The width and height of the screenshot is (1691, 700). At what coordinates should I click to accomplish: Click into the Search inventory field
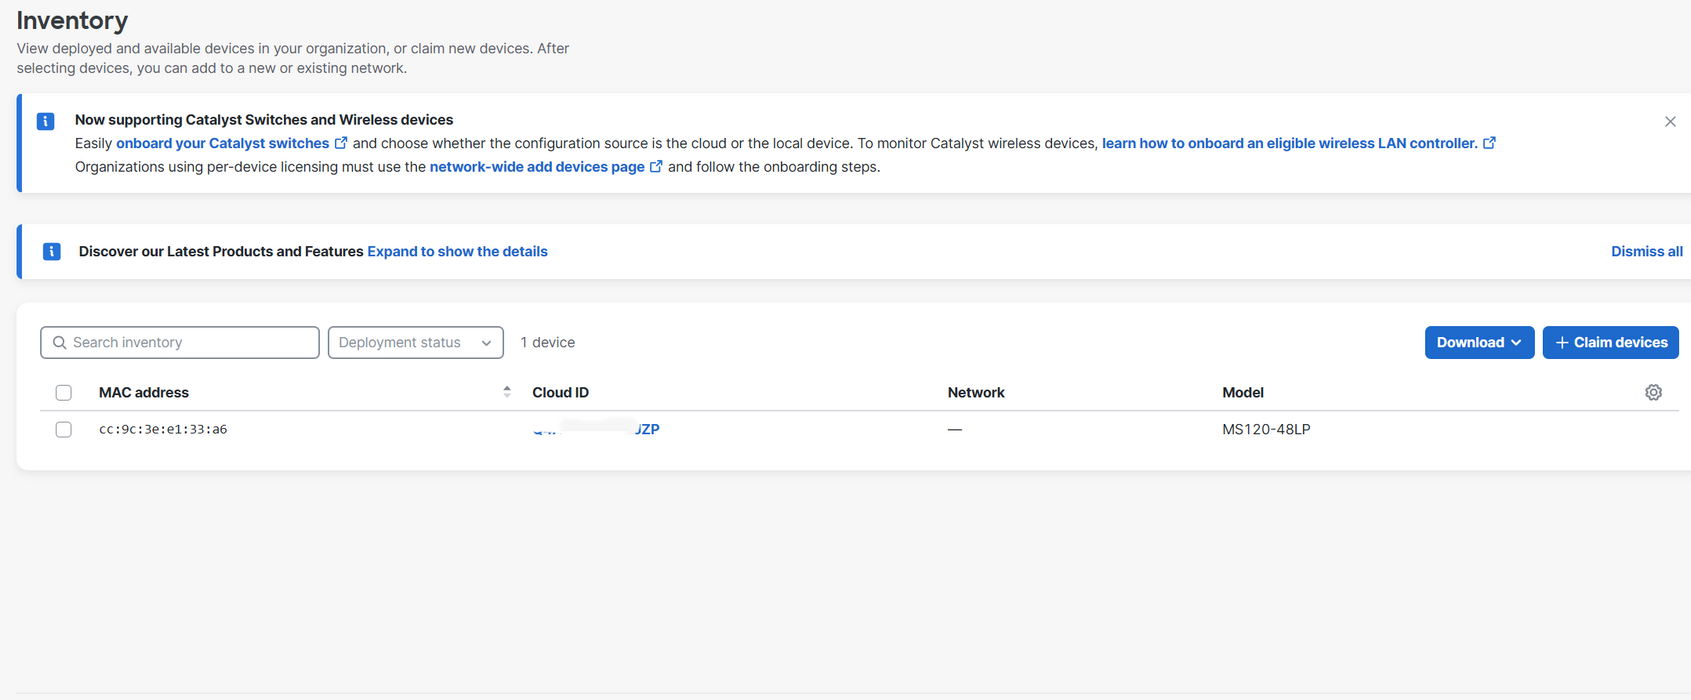[x=180, y=342]
